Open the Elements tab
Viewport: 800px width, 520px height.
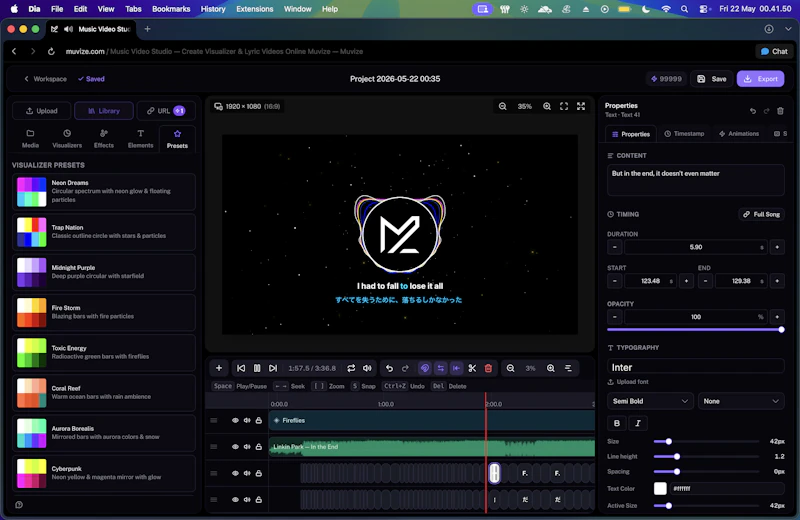pos(140,138)
